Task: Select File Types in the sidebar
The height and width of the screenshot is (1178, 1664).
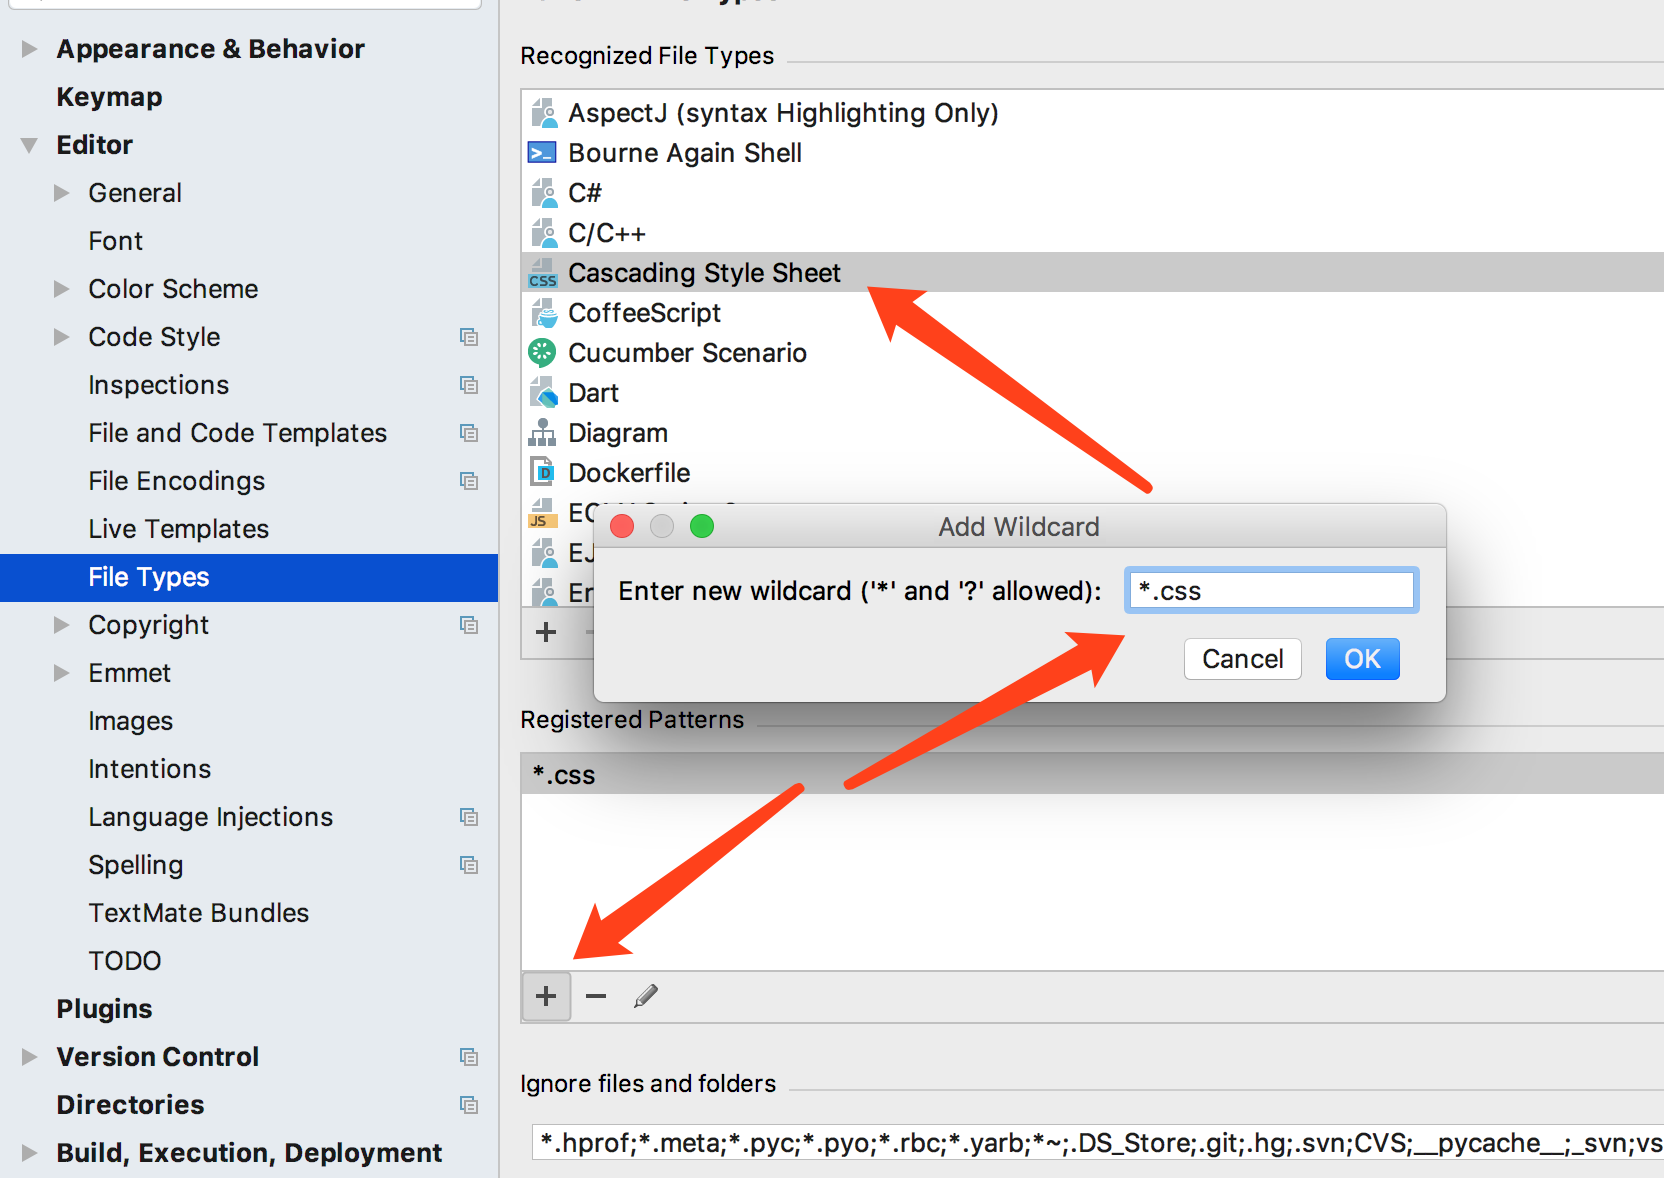Action: tap(249, 577)
